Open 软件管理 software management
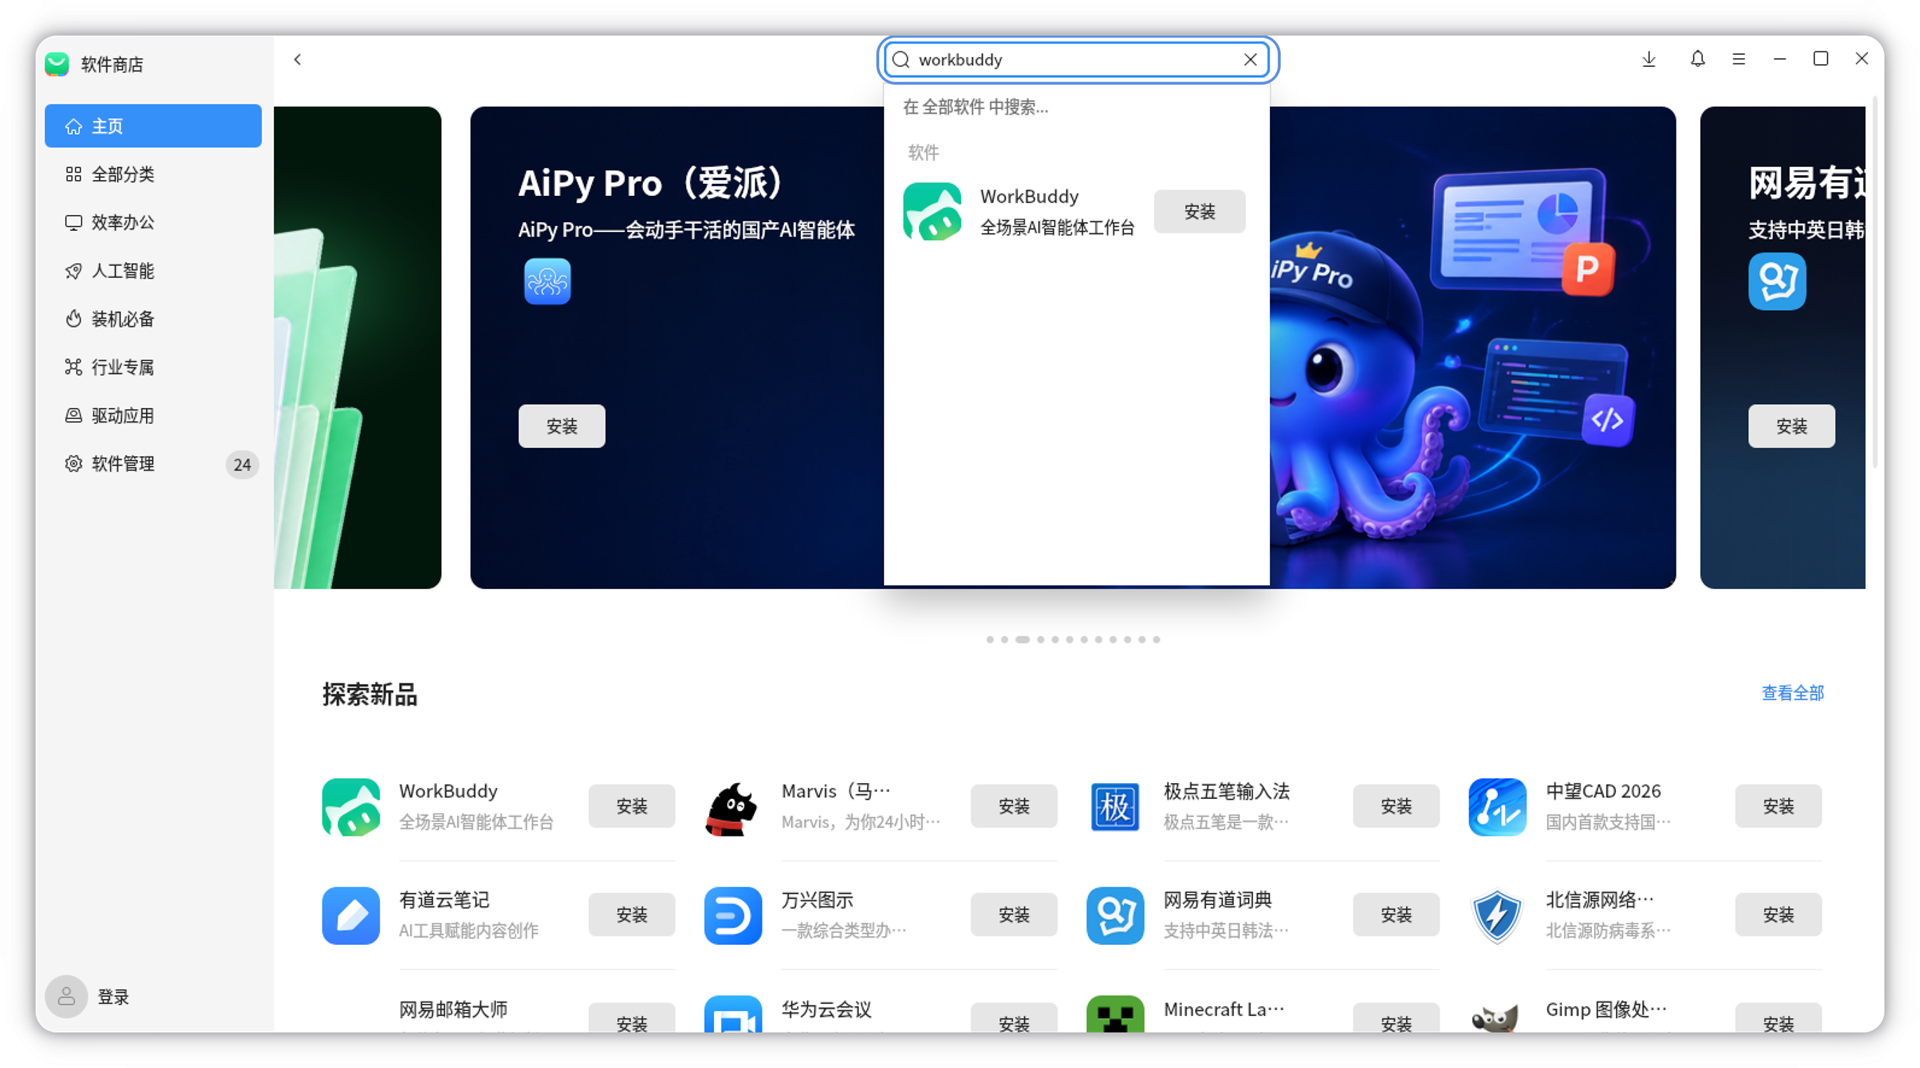The image size is (1920, 1068). 153,464
